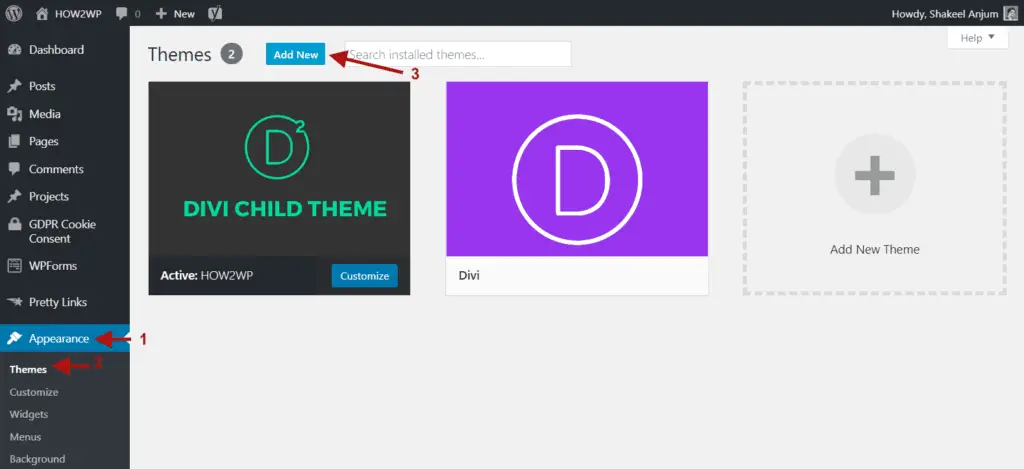Click the GDPR Cookie Consent lock icon
This screenshot has height=469, width=1024.
14,224
